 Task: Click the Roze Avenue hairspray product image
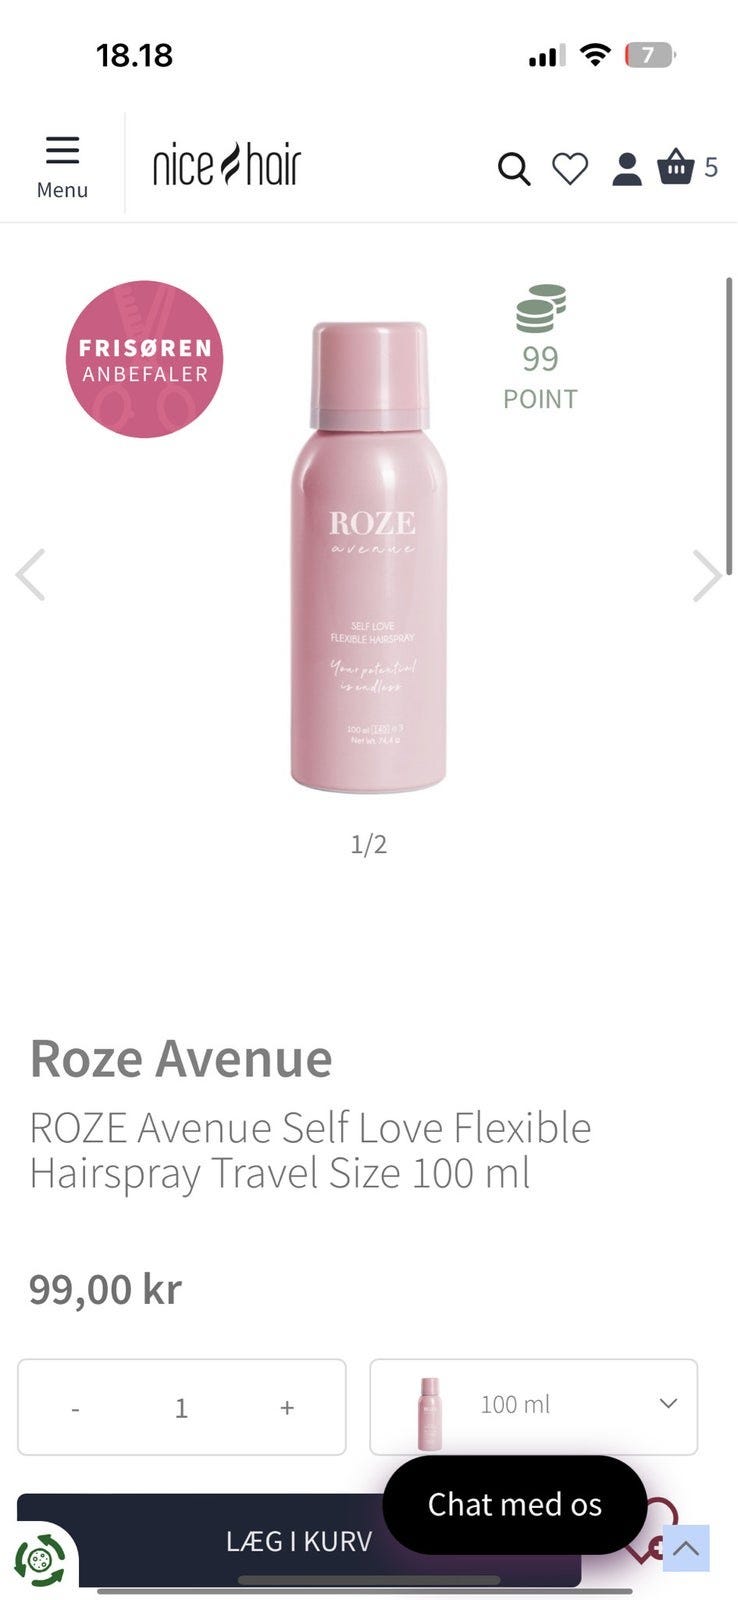pyautogui.click(x=369, y=557)
